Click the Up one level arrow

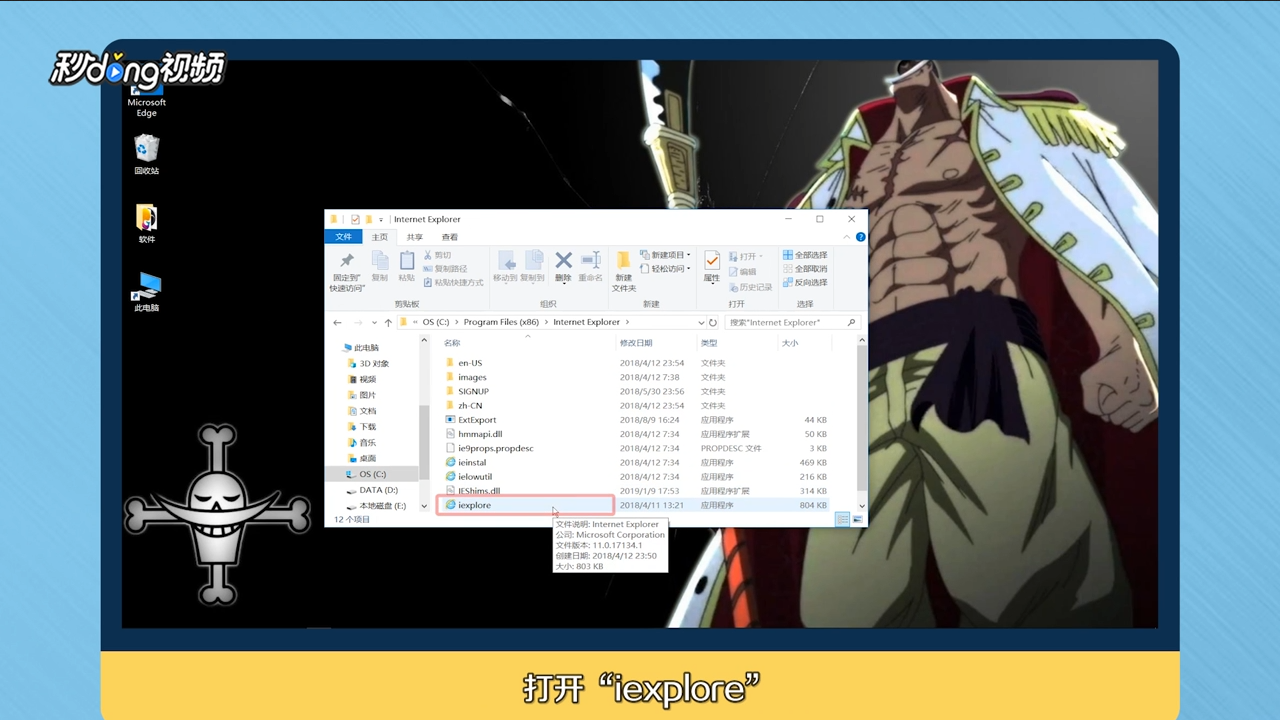coord(388,322)
